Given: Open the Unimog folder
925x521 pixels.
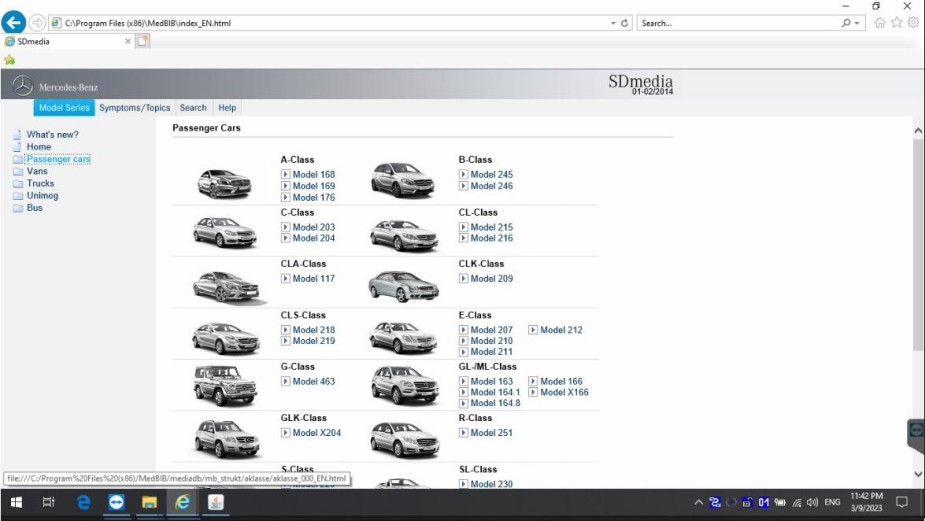Looking at the screenshot, I should click(x=42, y=195).
